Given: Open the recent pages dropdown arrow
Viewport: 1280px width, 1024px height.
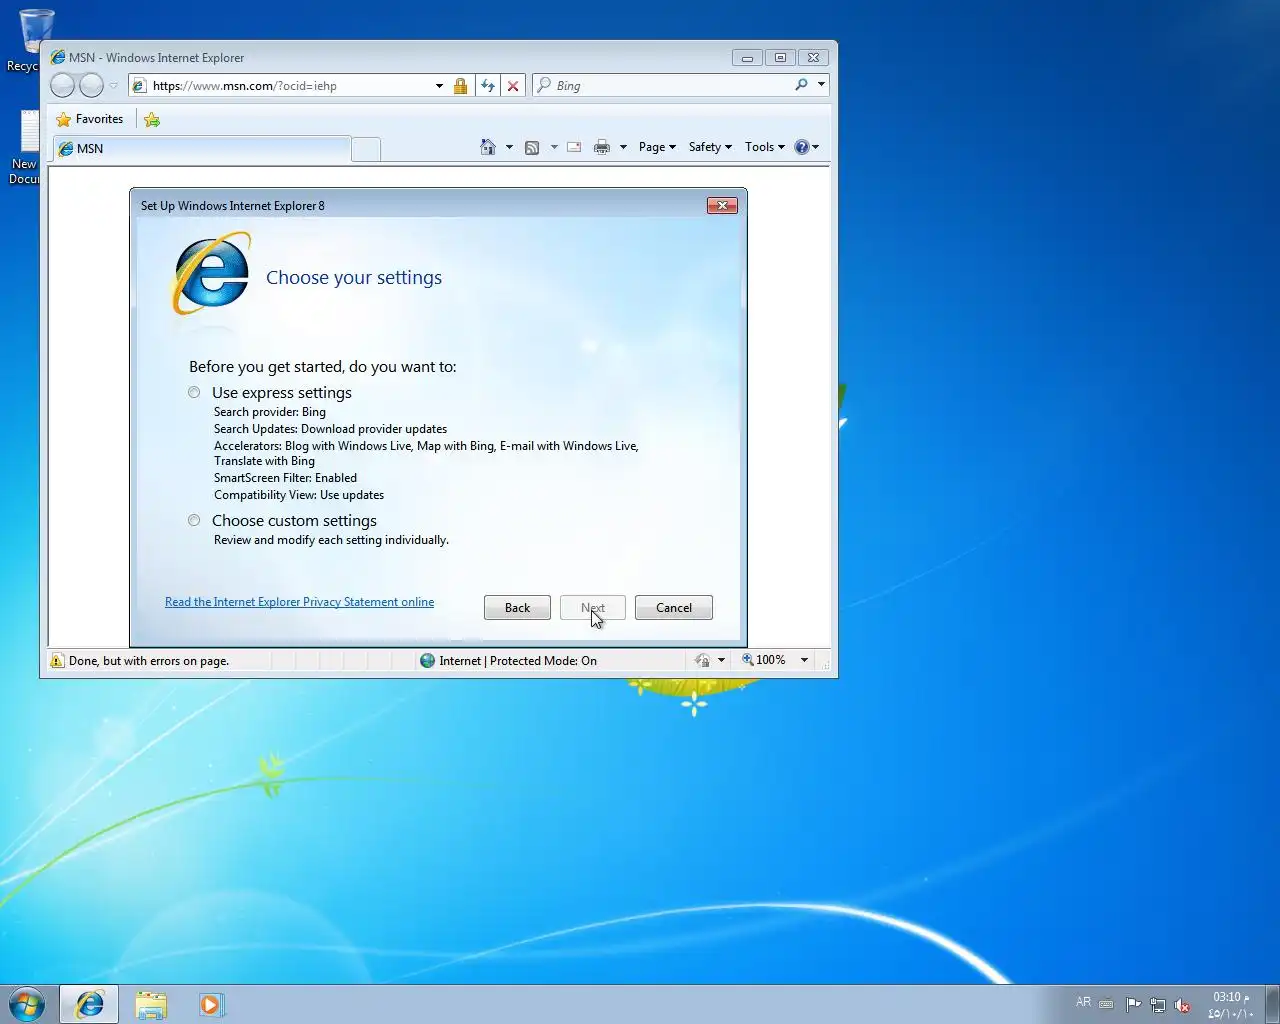Looking at the screenshot, I should click(x=113, y=86).
